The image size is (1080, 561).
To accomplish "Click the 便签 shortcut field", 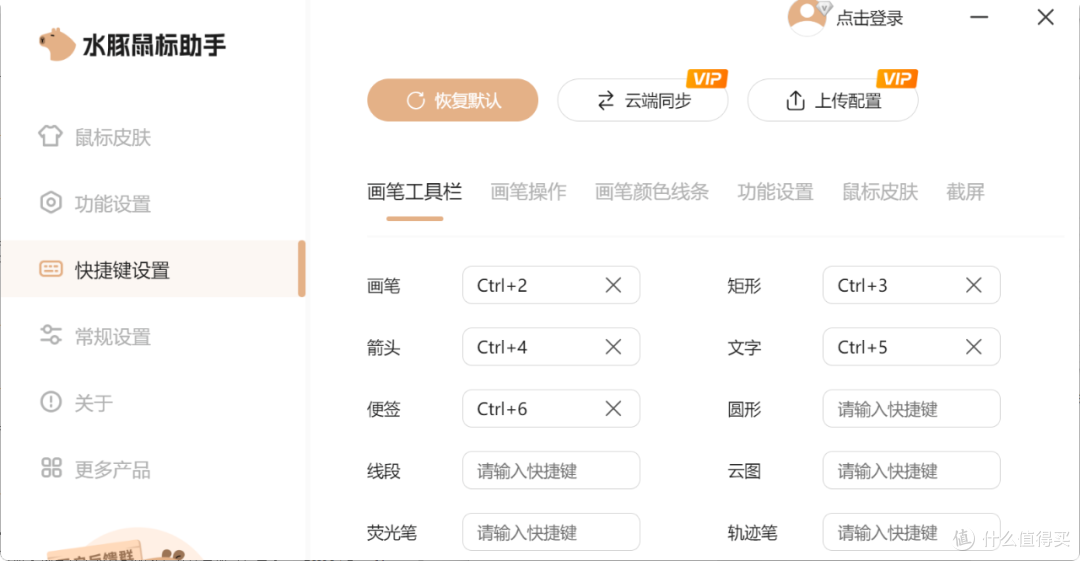I will (551, 409).
